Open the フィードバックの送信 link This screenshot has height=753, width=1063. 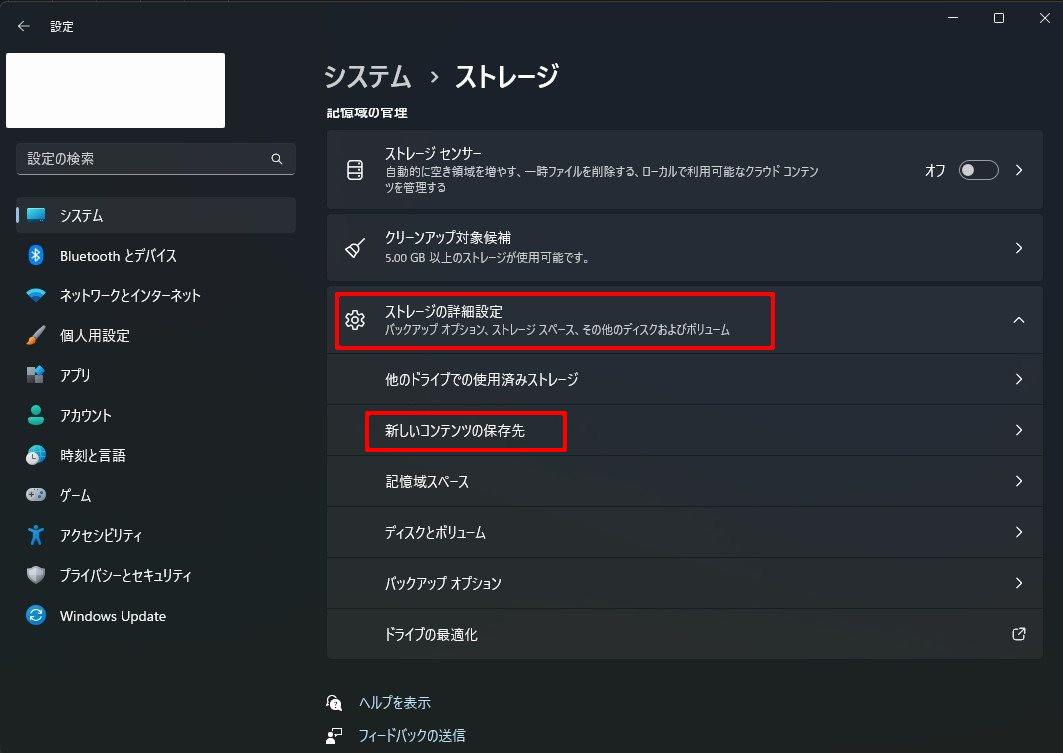(x=411, y=736)
